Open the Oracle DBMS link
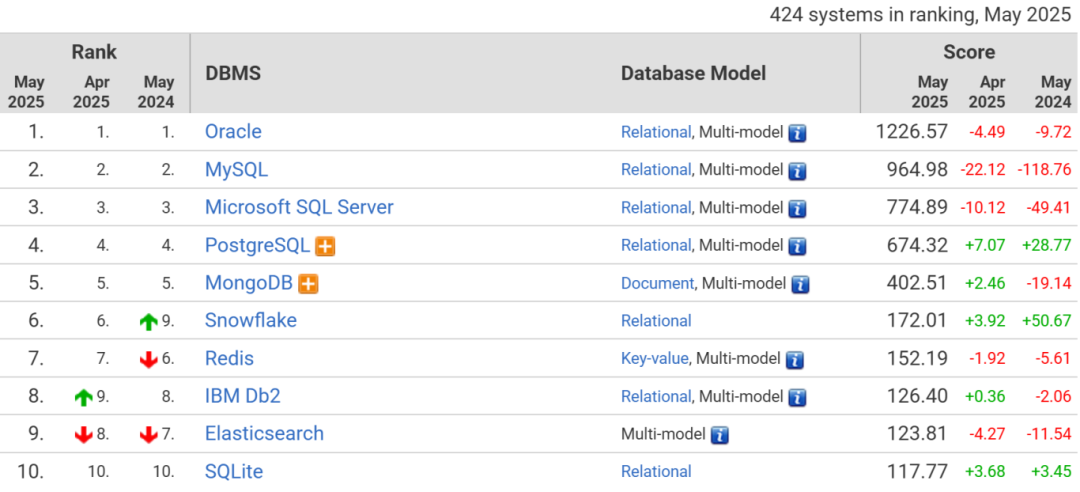 [233, 131]
